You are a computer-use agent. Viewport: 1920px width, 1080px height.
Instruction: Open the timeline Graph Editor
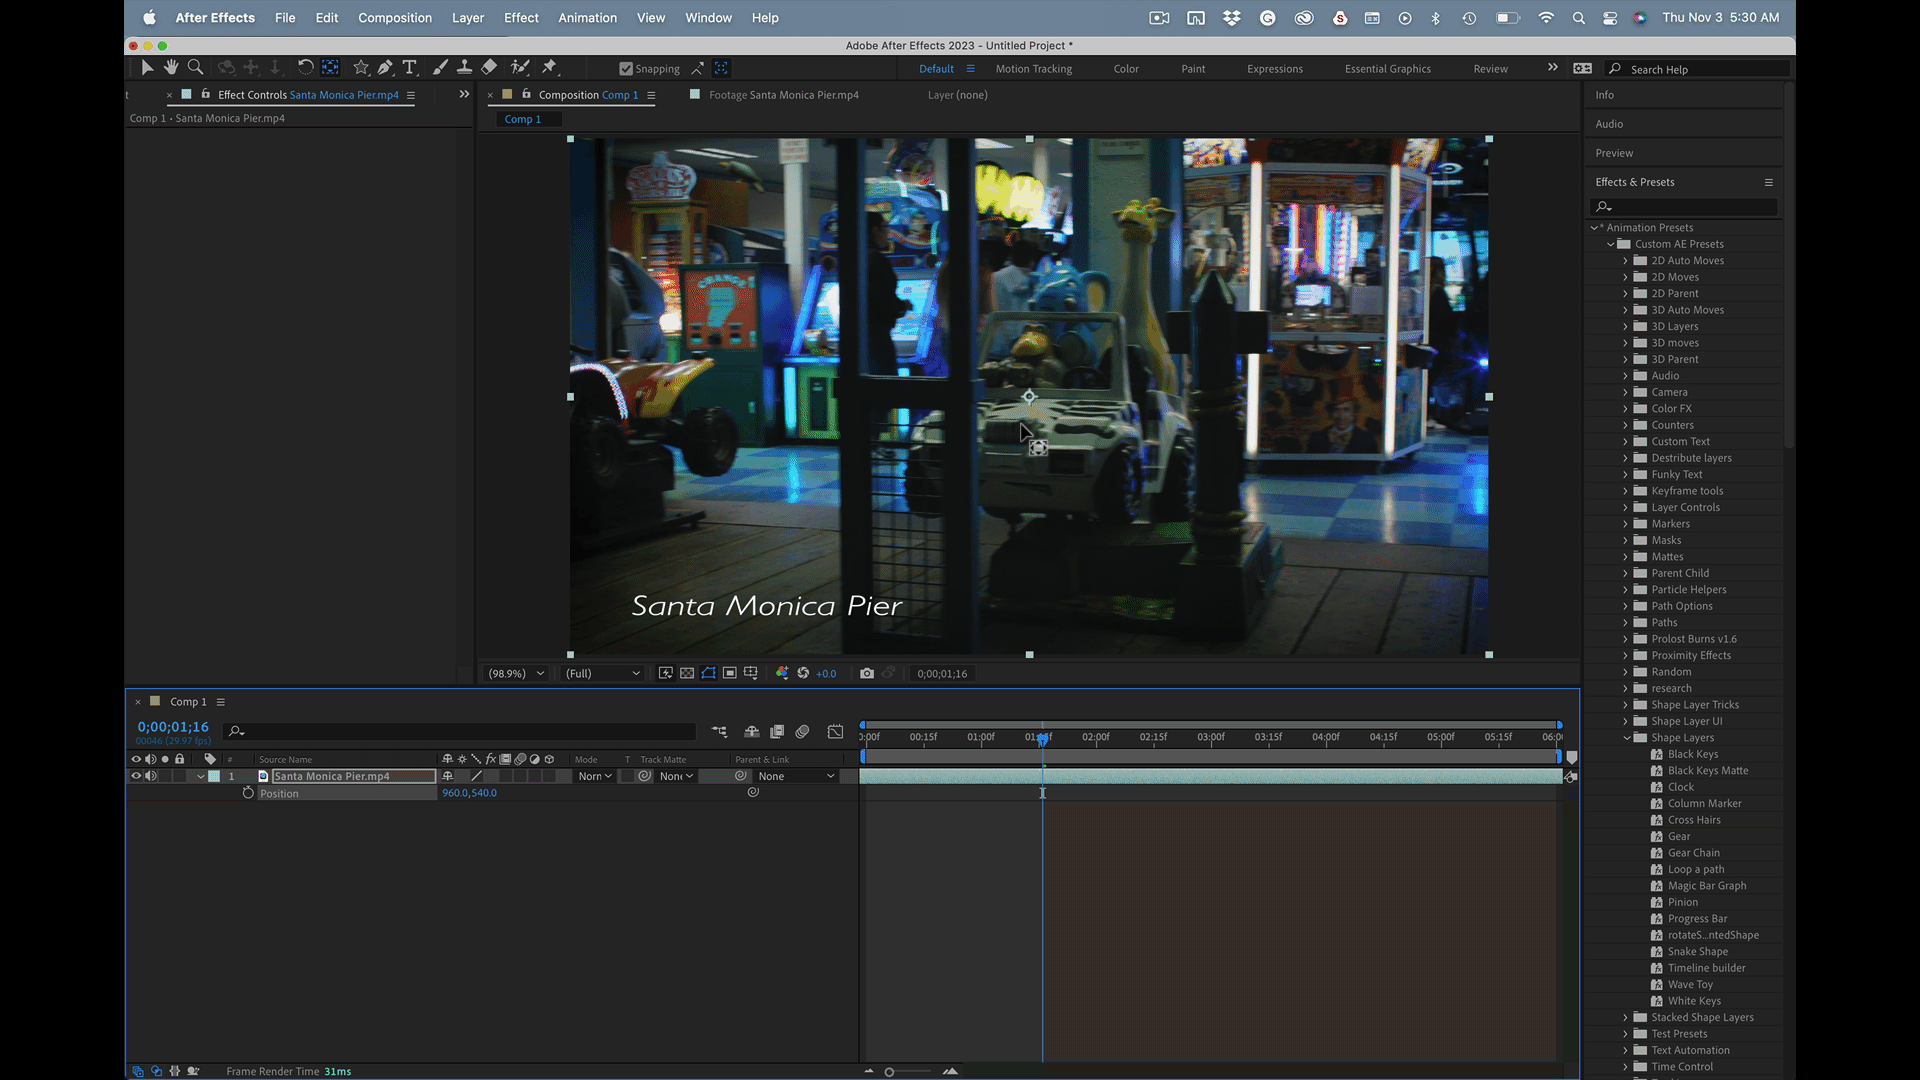pos(835,732)
